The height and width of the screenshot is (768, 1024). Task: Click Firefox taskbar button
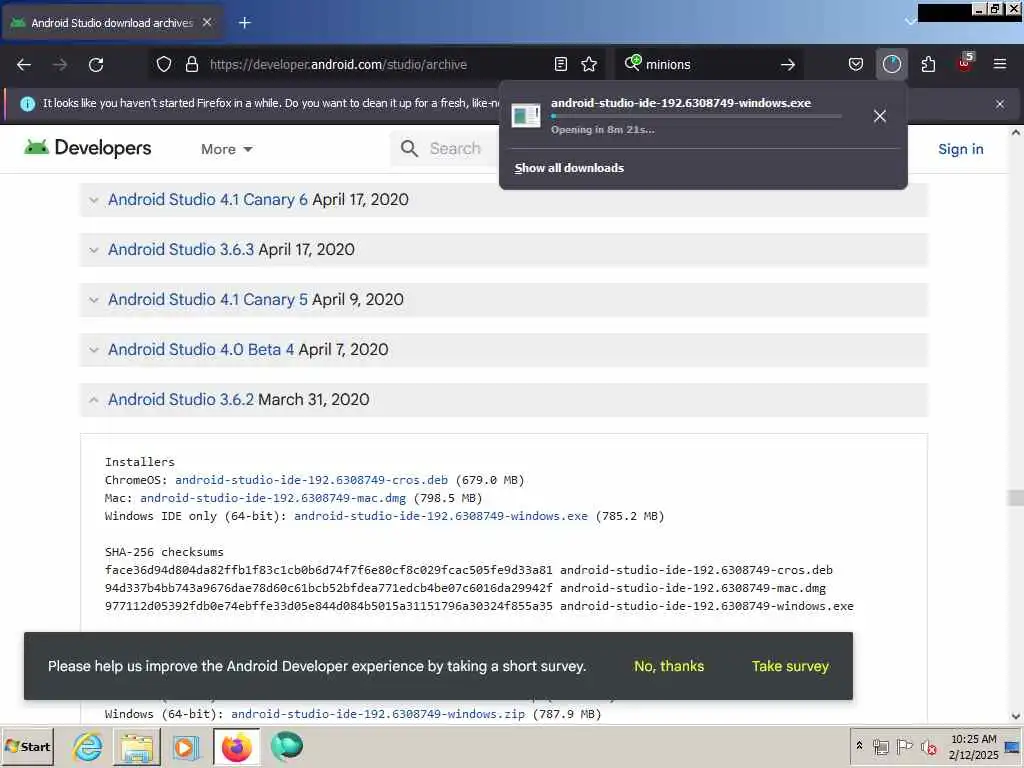(236, 746)
